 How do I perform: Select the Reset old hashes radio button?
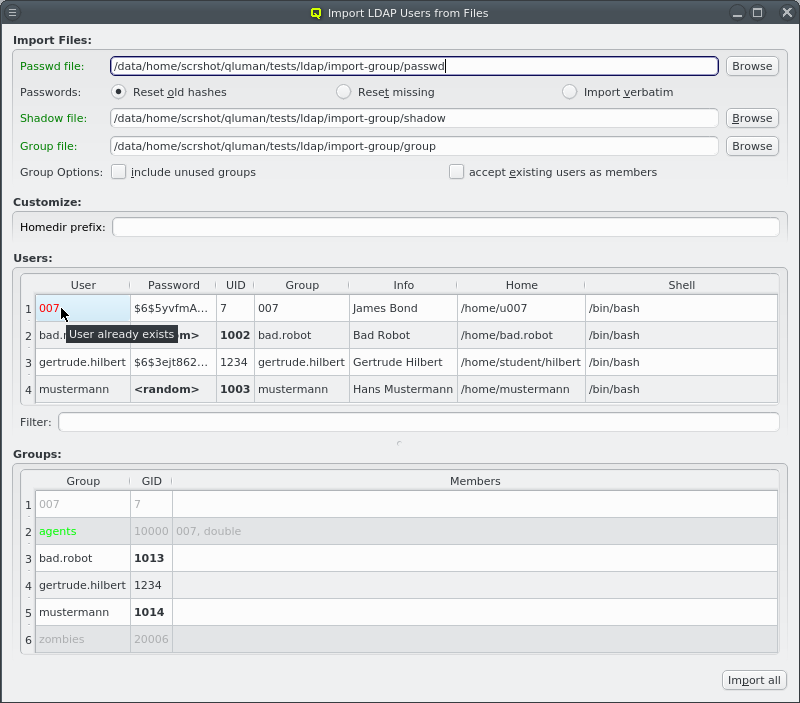119,92
